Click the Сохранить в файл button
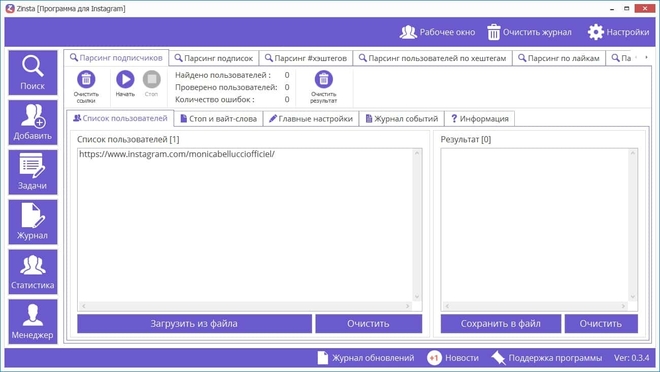 click(501, 324)
